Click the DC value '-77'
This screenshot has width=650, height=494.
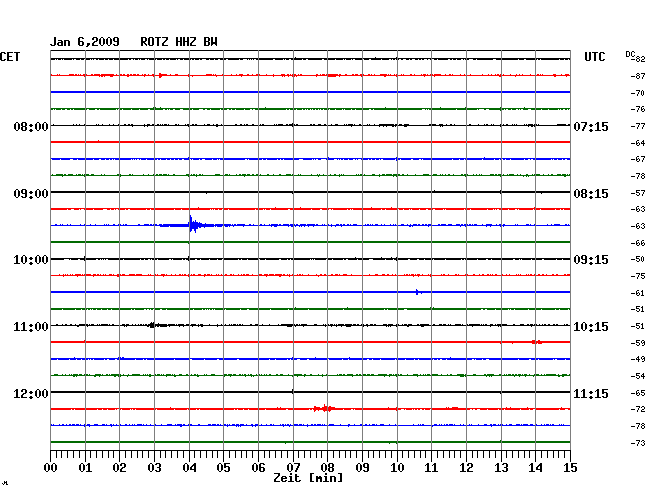(638, 126)
